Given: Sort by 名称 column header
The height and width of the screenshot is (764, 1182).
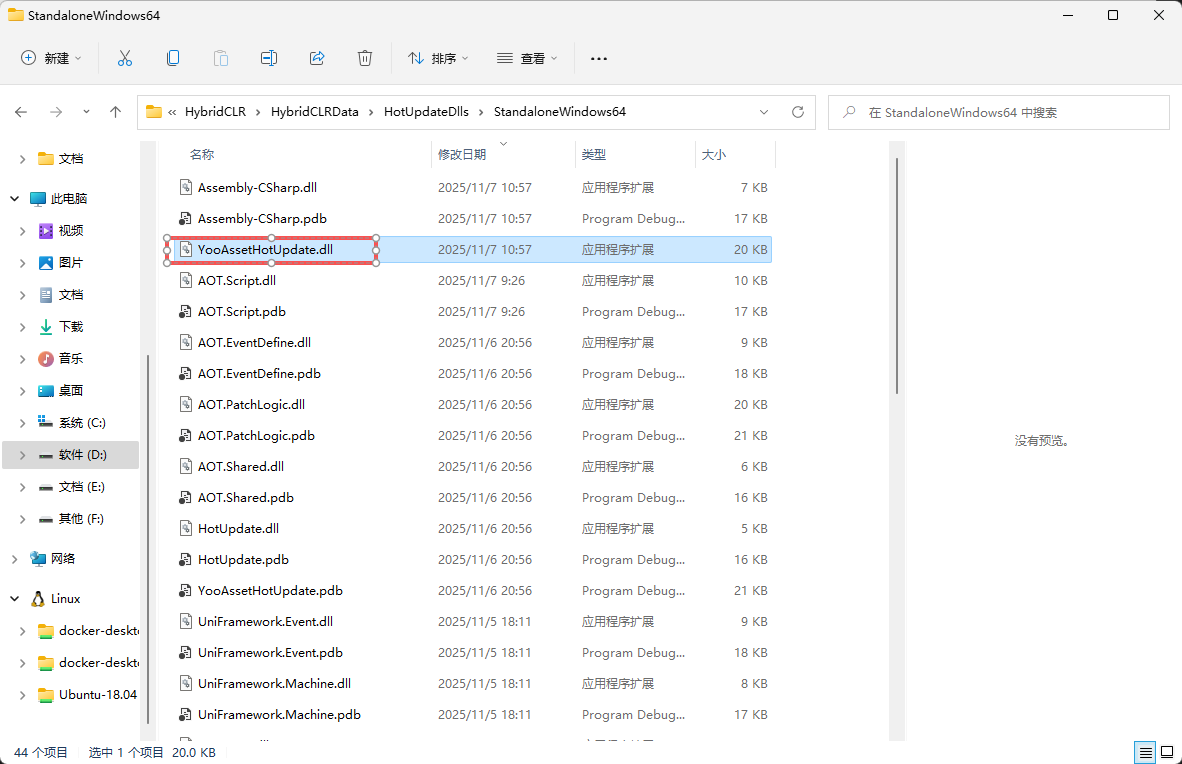Looking at the screenshot, I should point(202,155).
